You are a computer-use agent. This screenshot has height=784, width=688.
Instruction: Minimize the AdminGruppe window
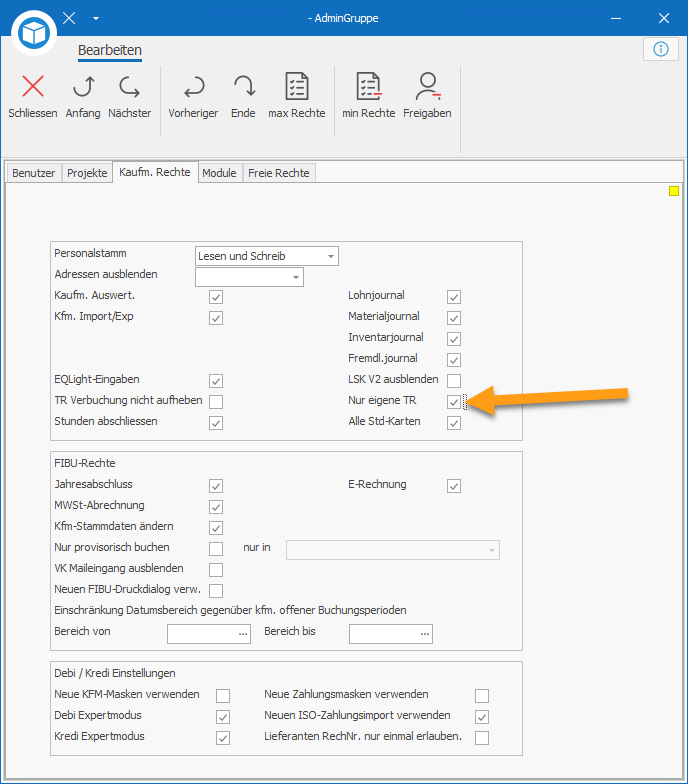(x=616, y=18)
